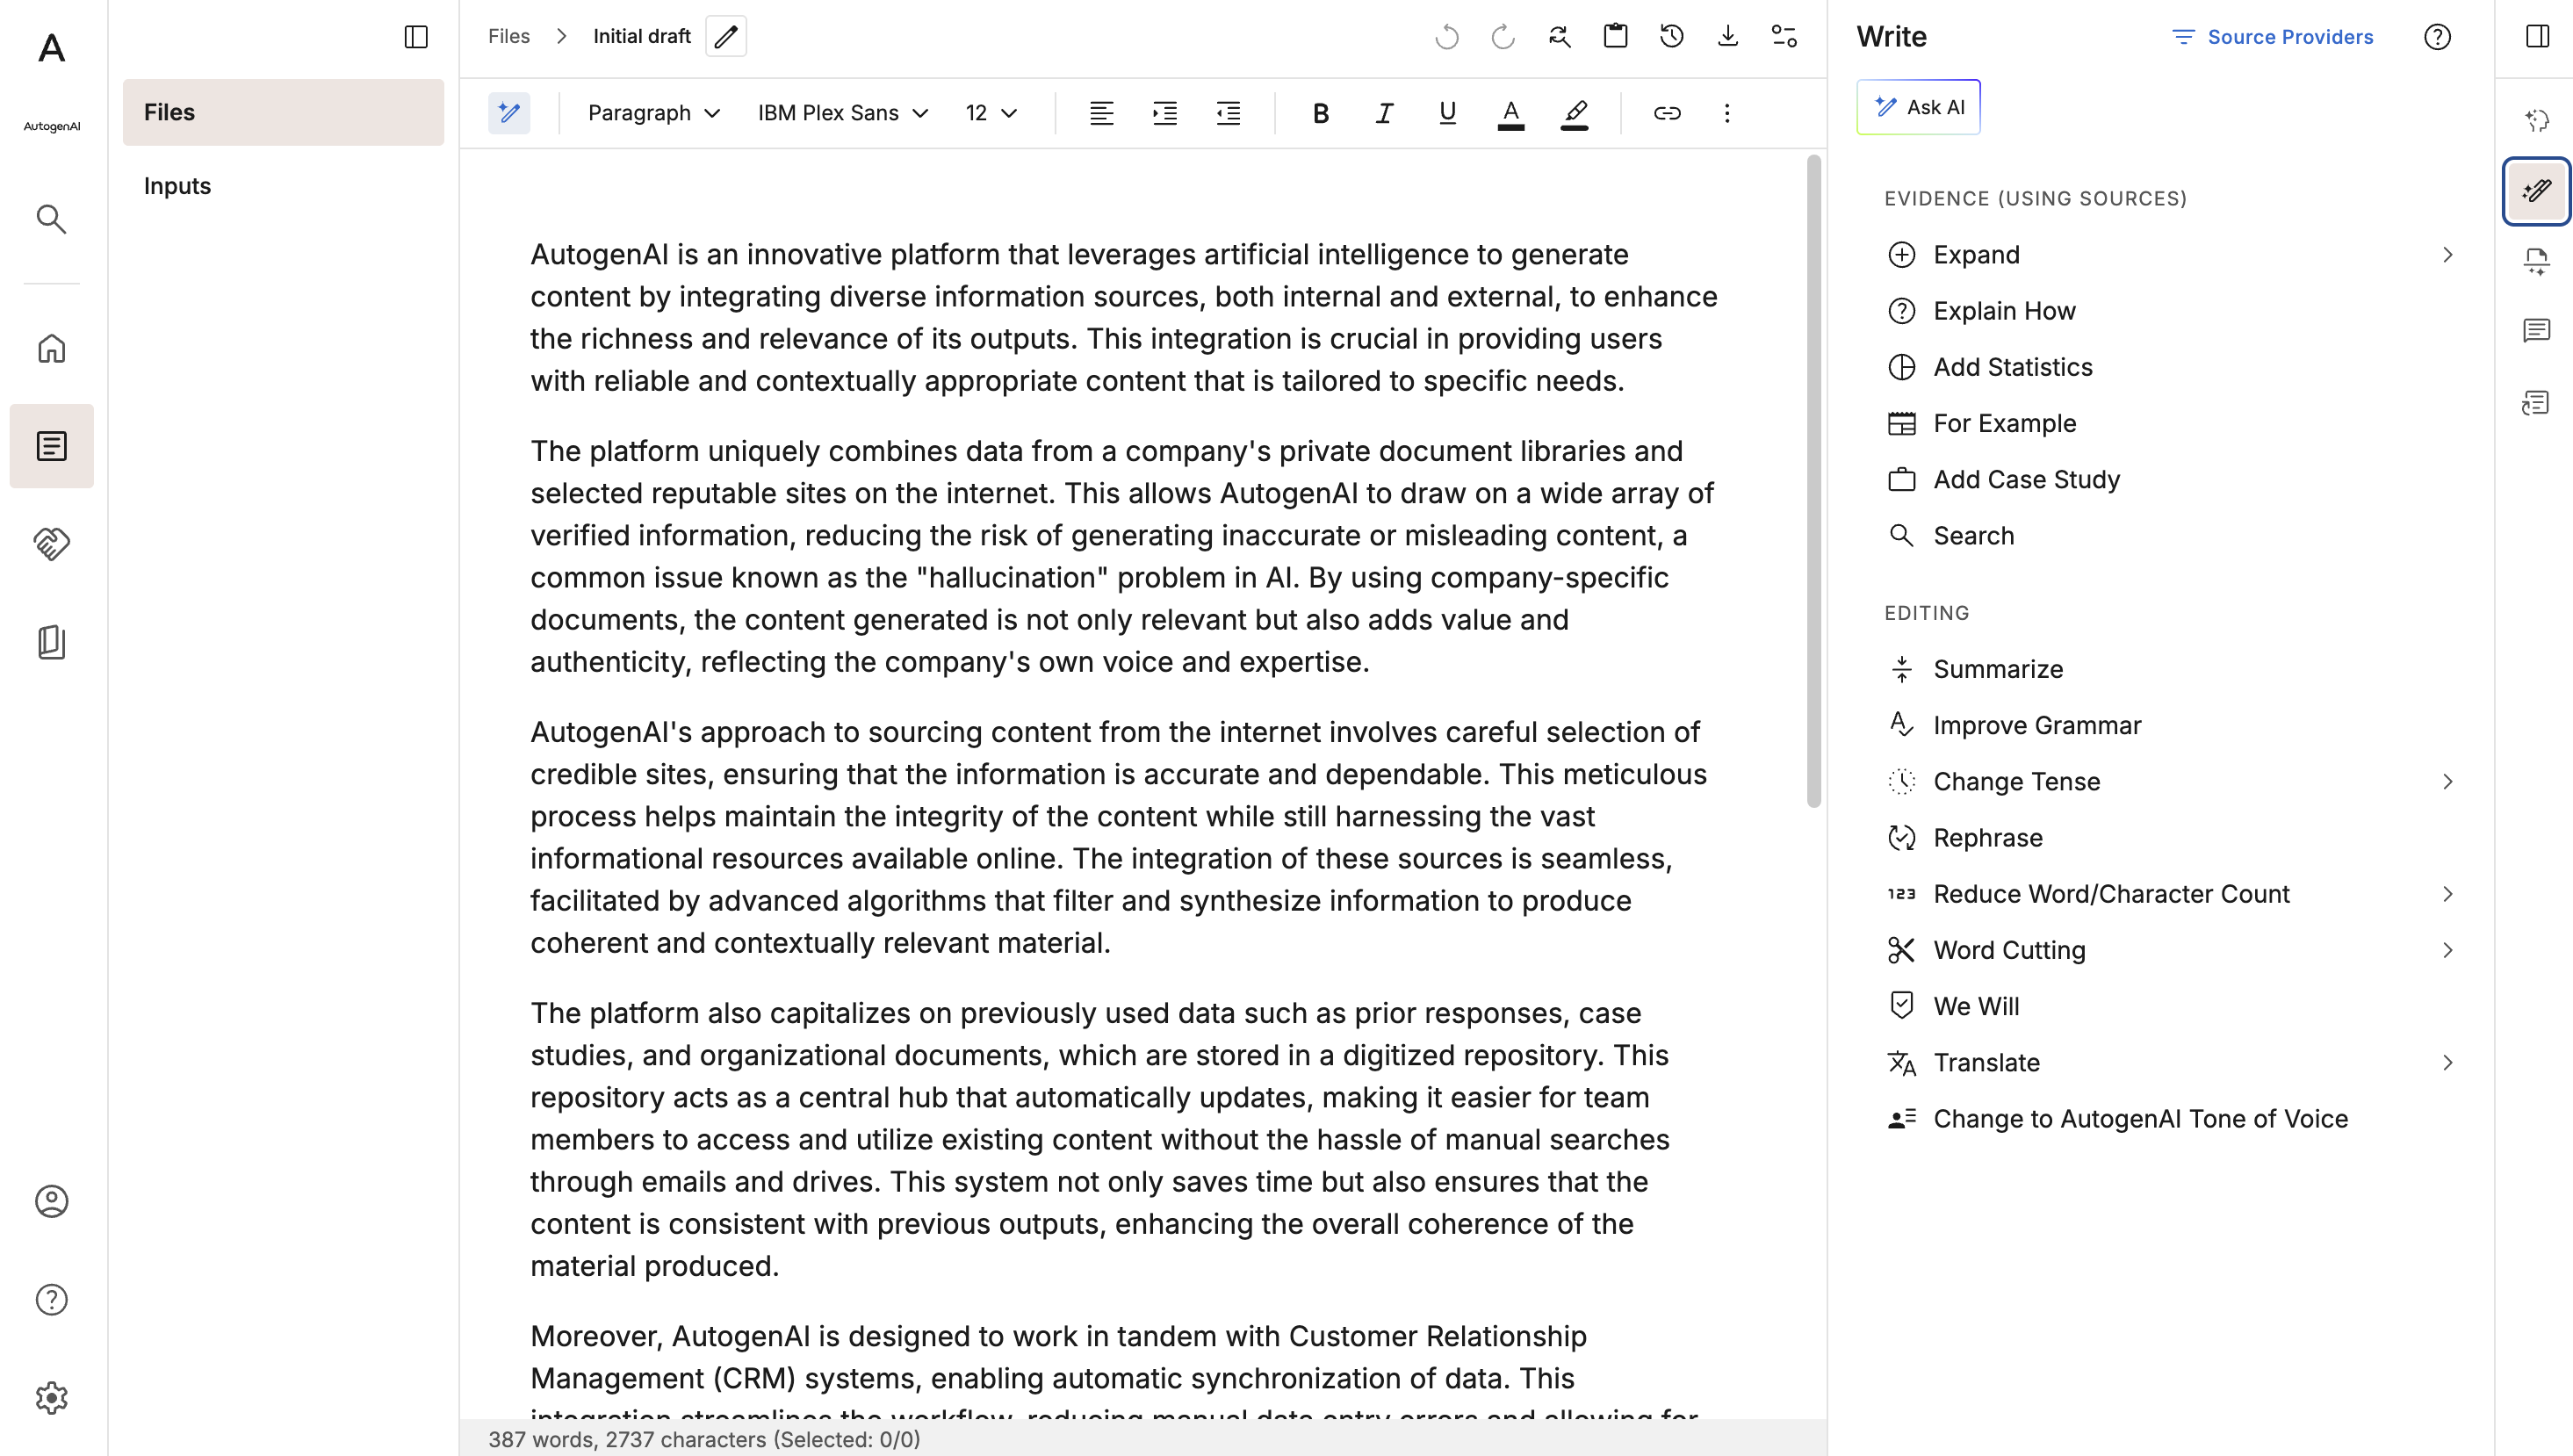Open find and replace tool icon
The width and height of the screenshot is (2573, 1456).
(1559, 37)
